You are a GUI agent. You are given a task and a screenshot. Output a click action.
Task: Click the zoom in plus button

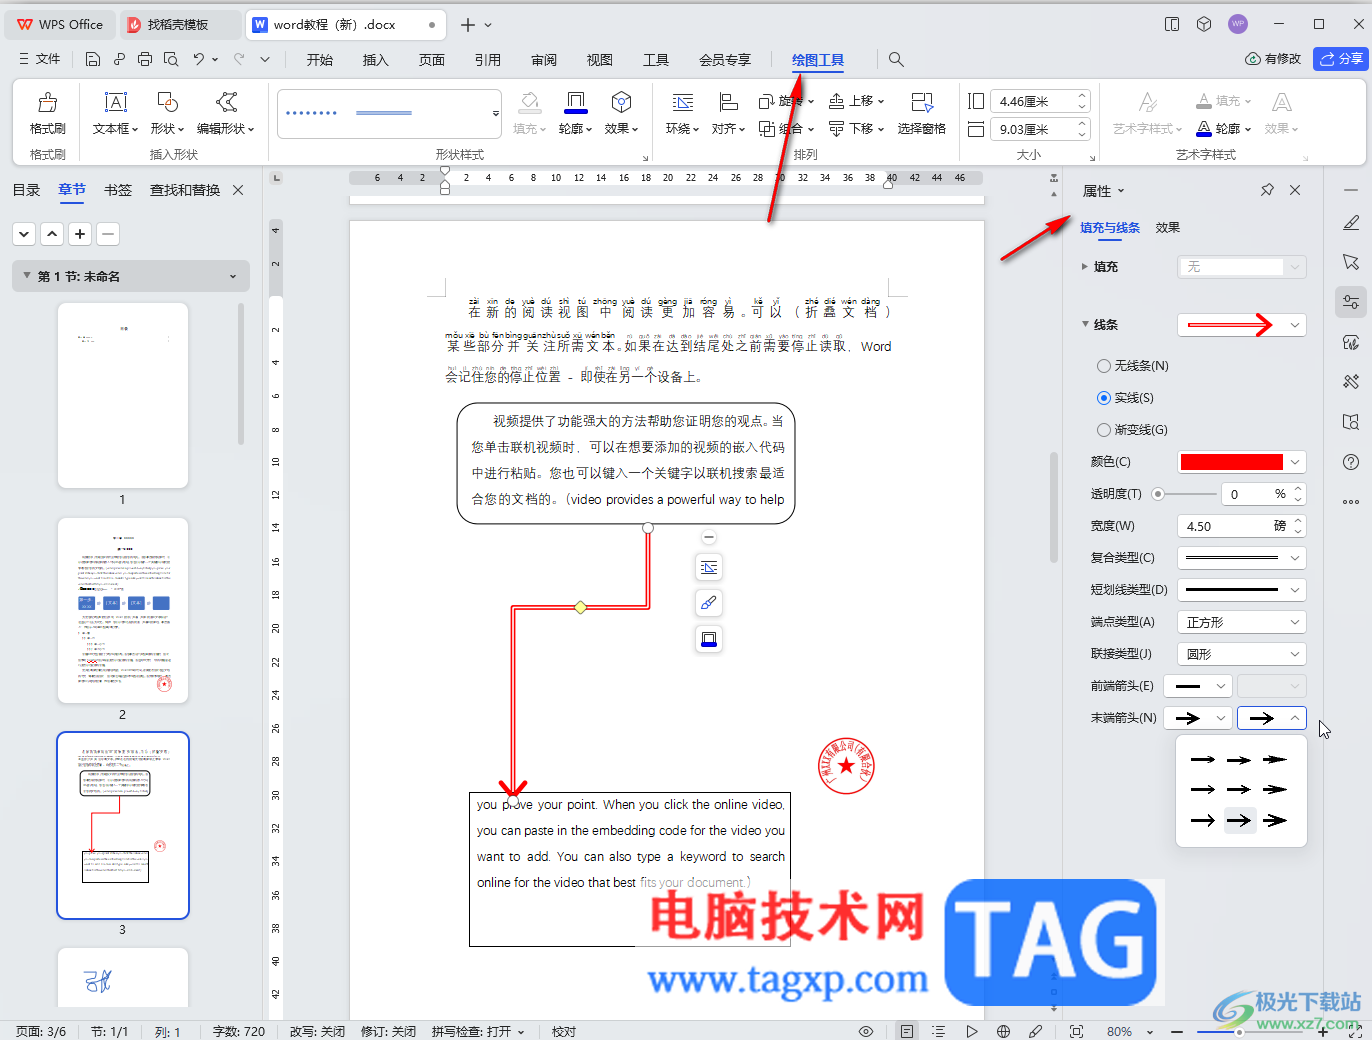click(x=1322, y=1031)
